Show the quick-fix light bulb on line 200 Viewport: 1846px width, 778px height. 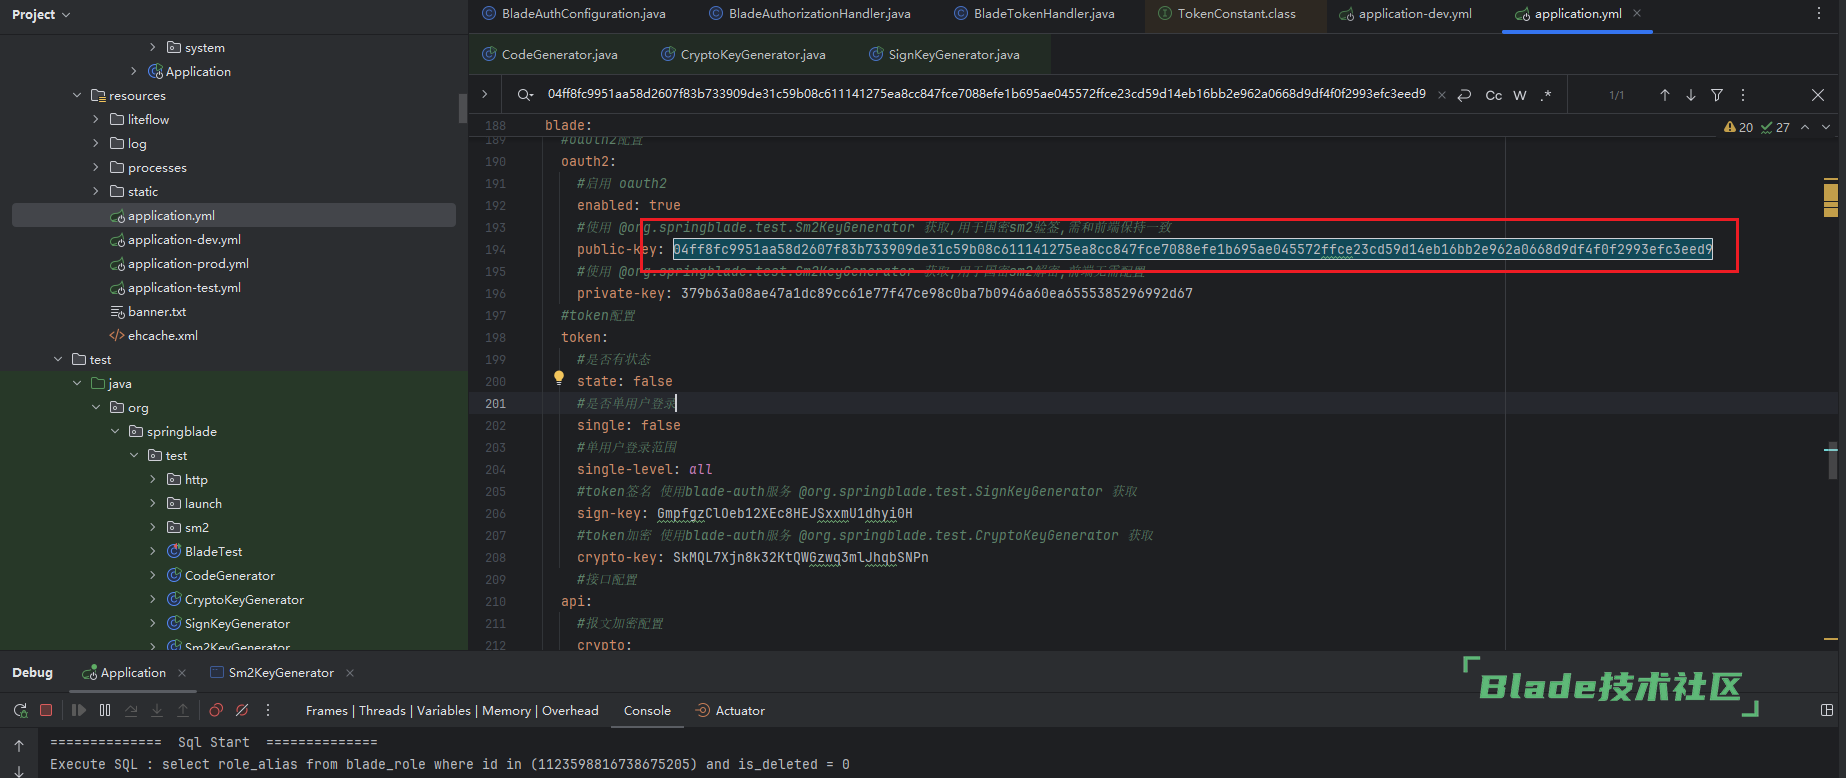click(x=559, y=378)
